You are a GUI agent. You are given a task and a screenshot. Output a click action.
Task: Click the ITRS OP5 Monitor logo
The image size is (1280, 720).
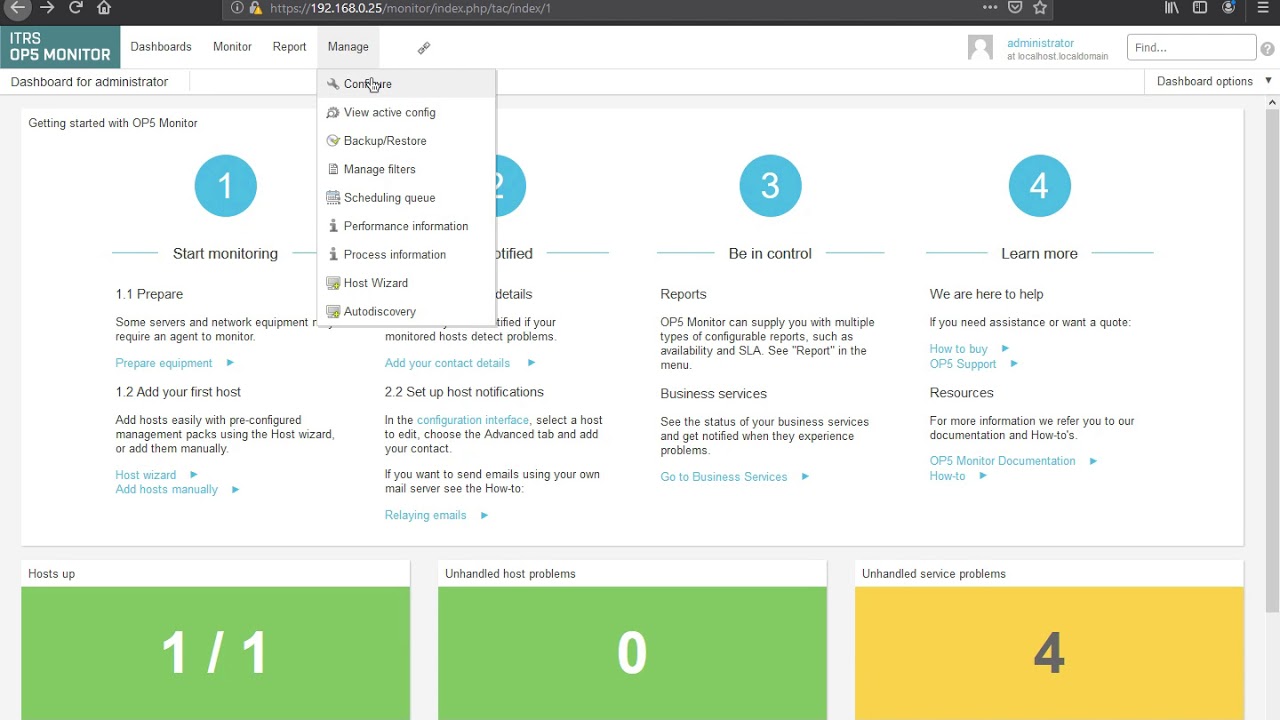(60, 47)
